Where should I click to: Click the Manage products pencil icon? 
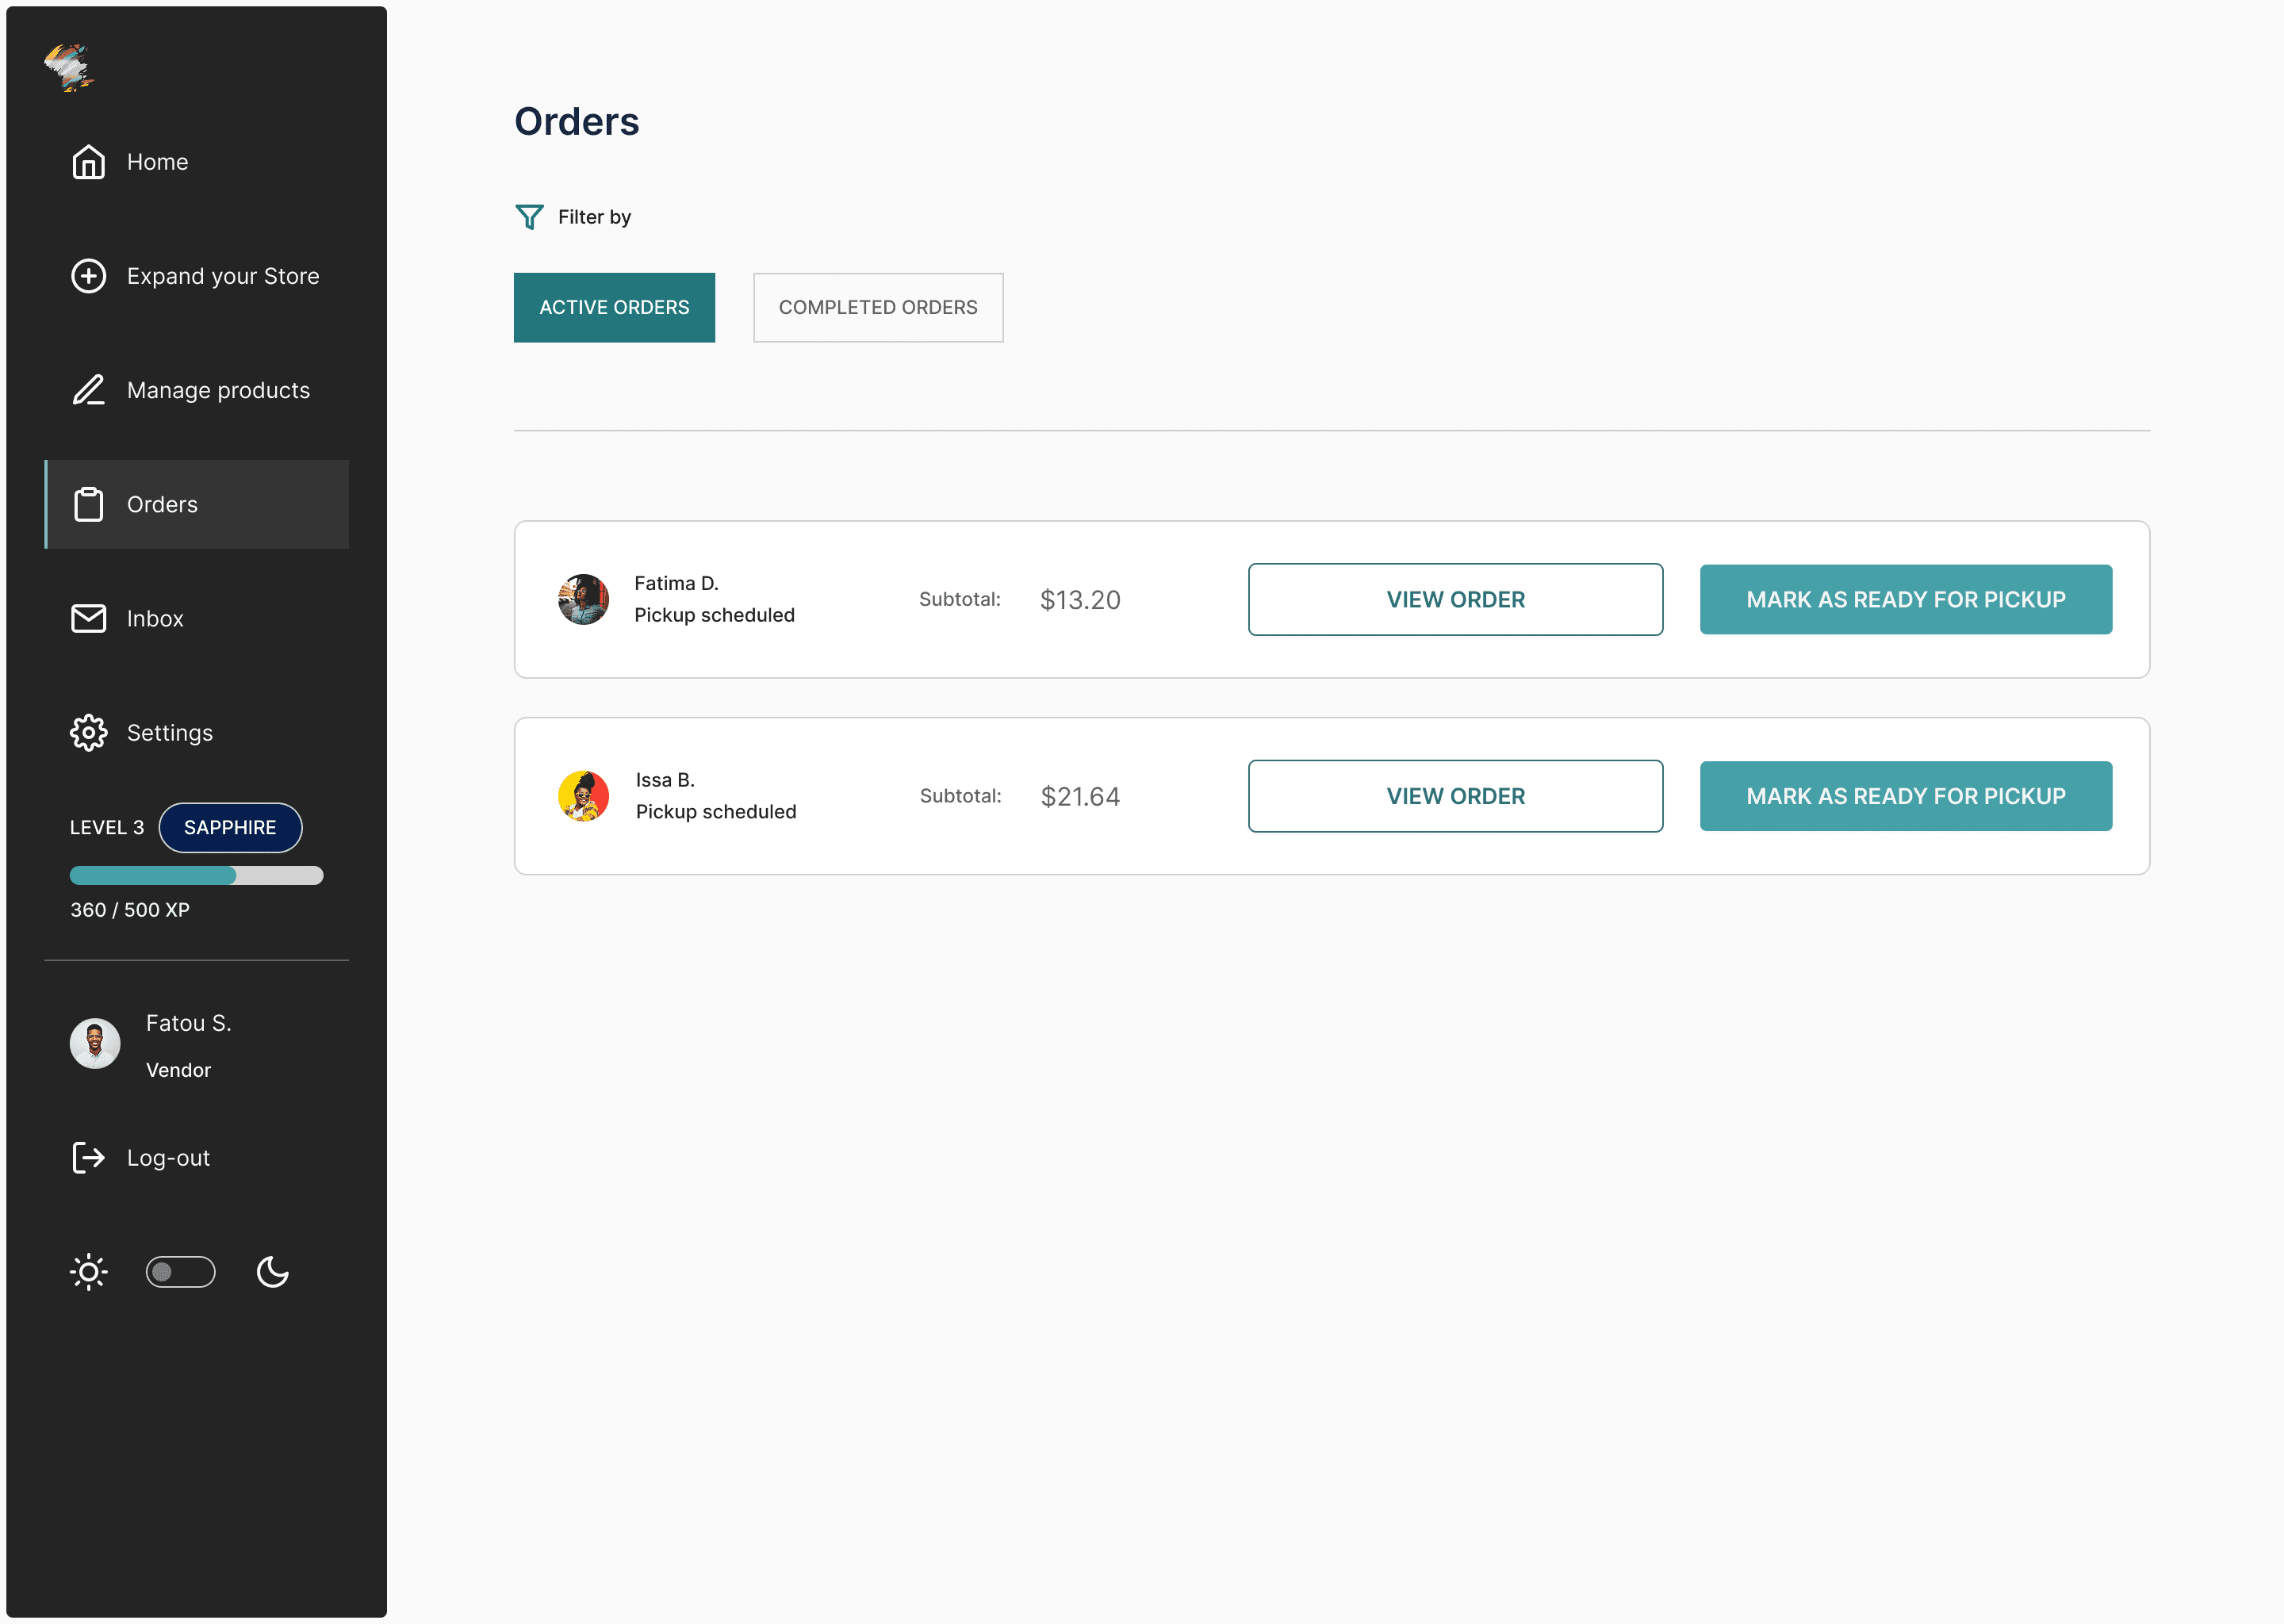tap(88, 390)
